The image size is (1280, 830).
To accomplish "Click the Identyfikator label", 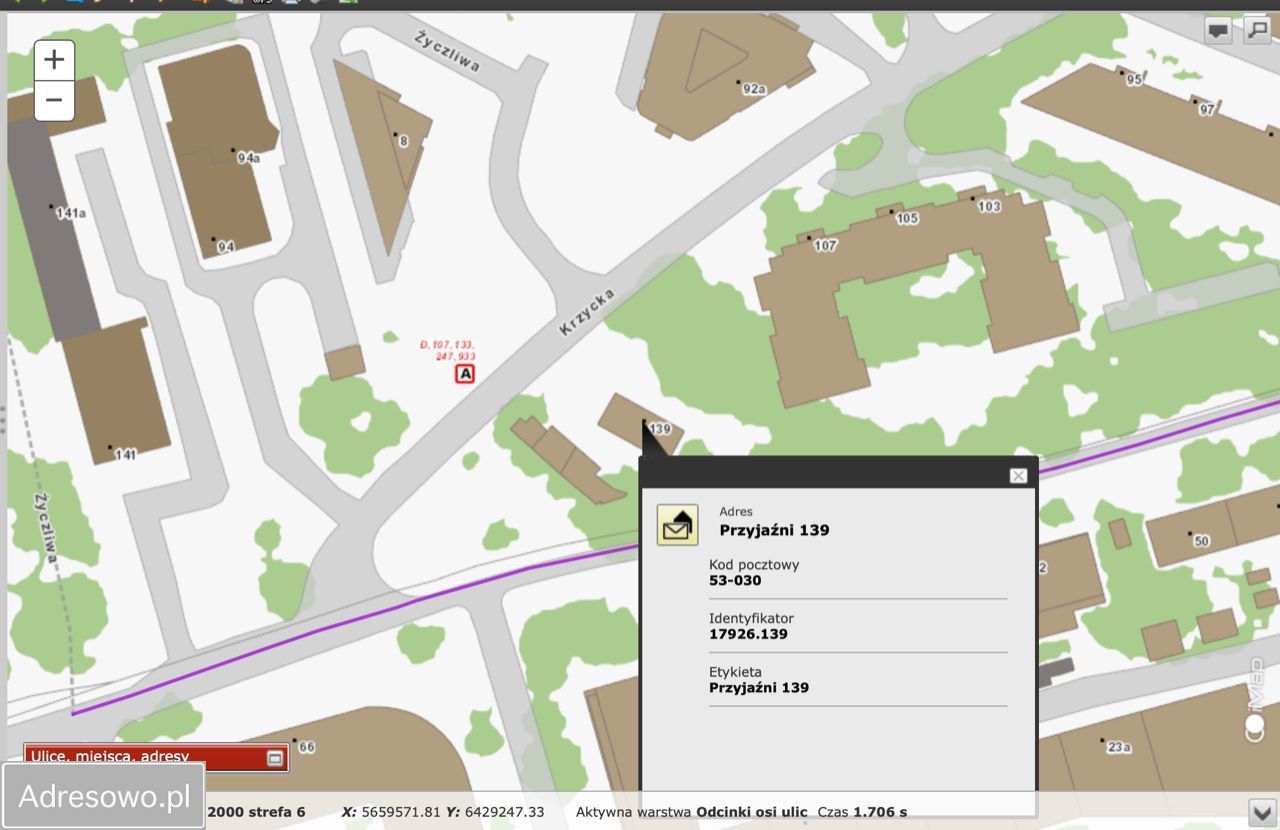I will (x=751, y=618).
